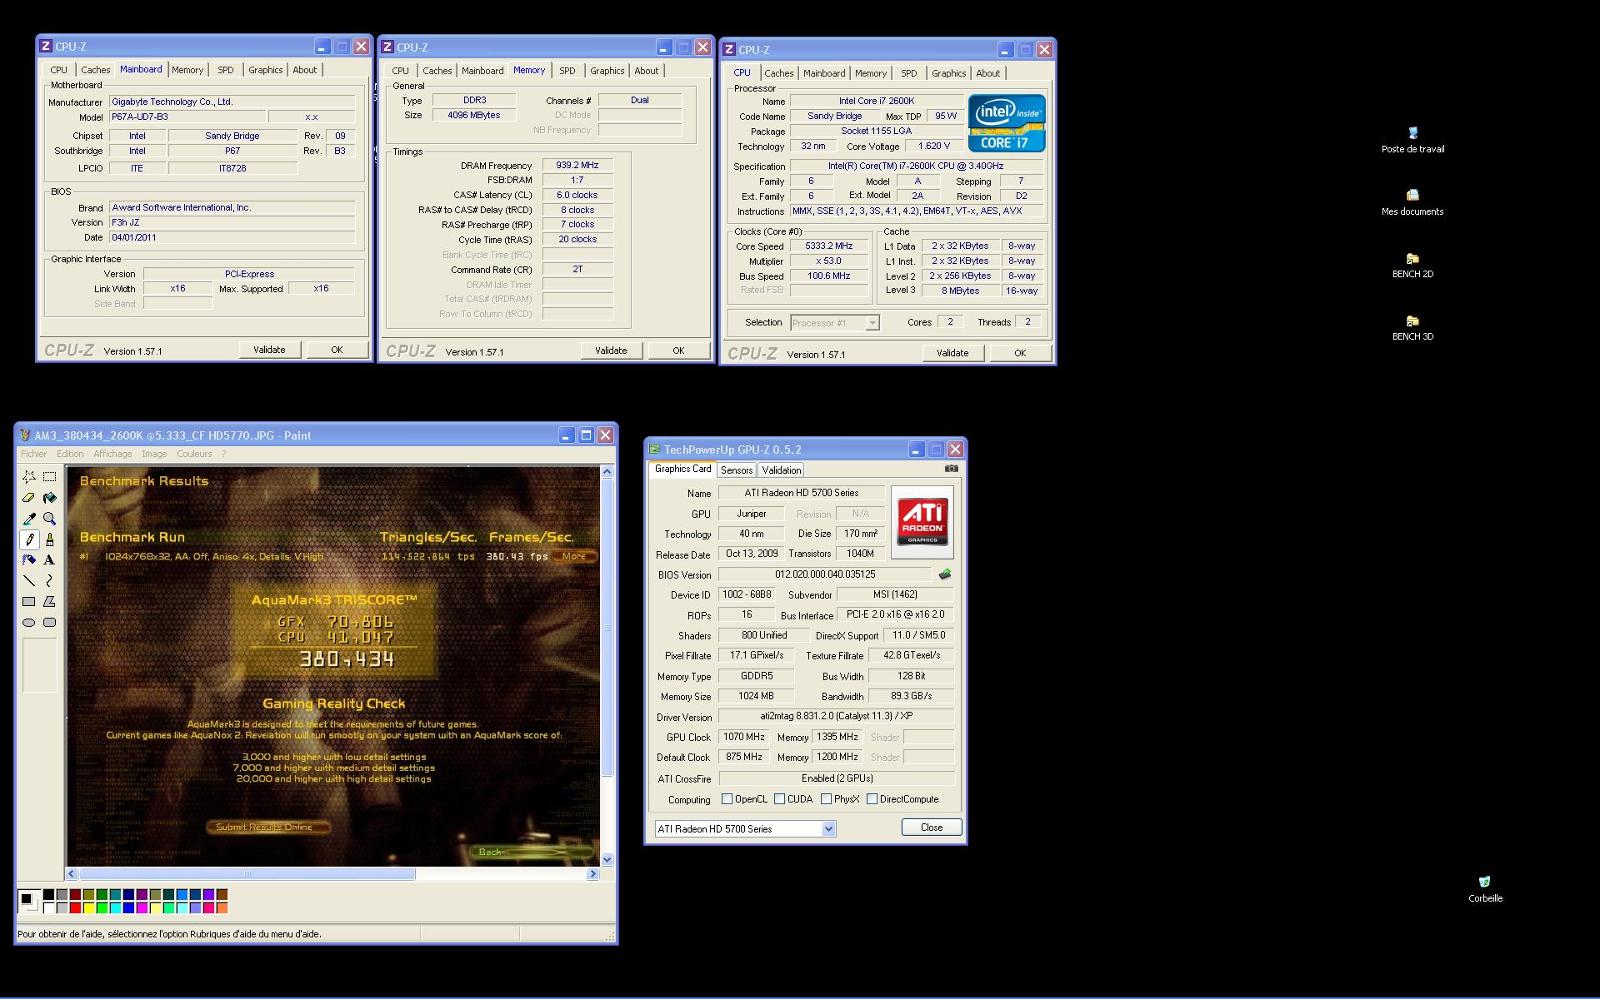Click Paint horizontal scrollbar left arrow
This screenshot has width=1600, height=999.
(71, 874)
